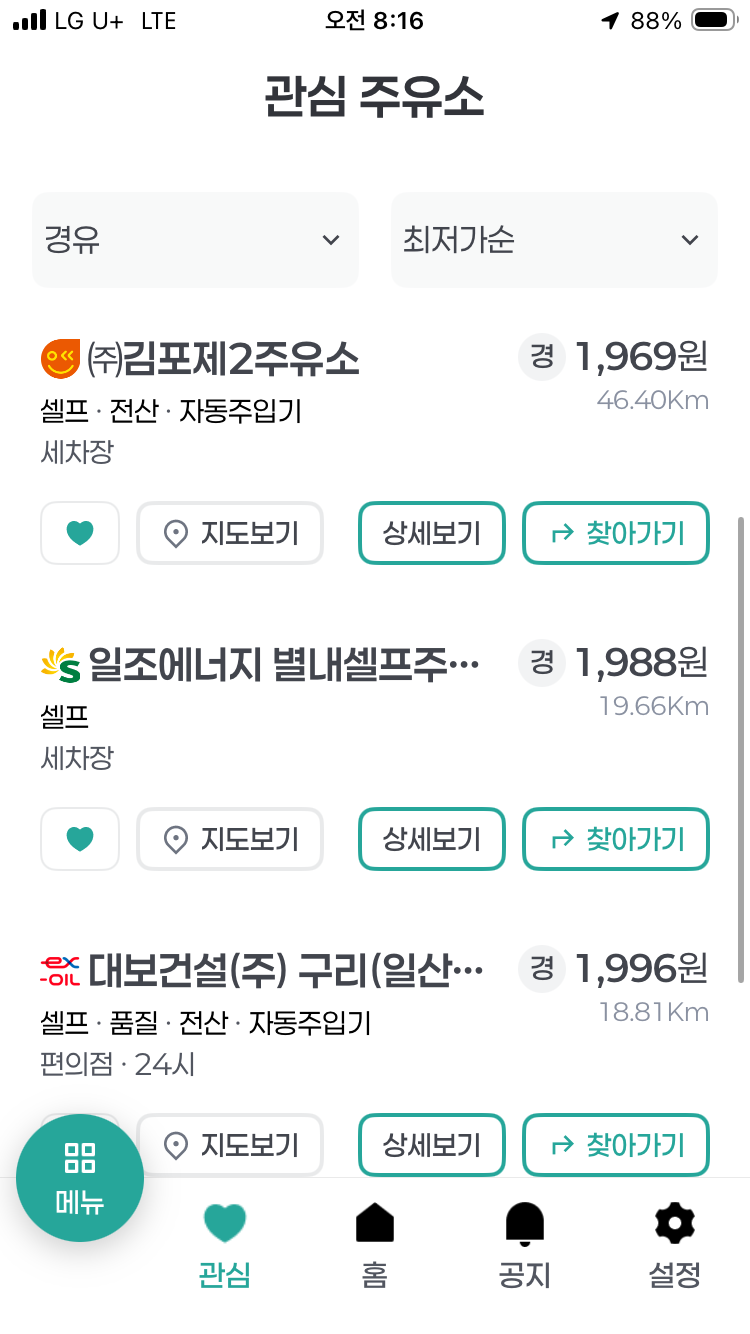Select the 관심 tab in the bottom bar
The width and height of the screenshot is (750, 1334).
click(225, 1245)
